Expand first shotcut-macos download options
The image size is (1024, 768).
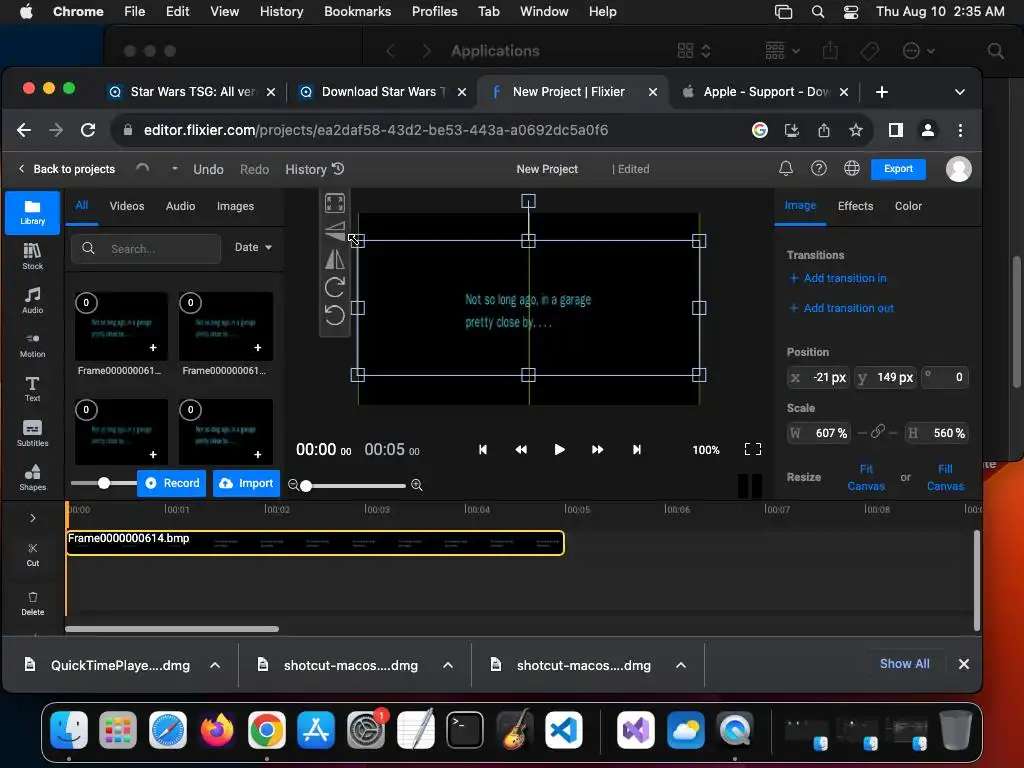tap(448, 665)
